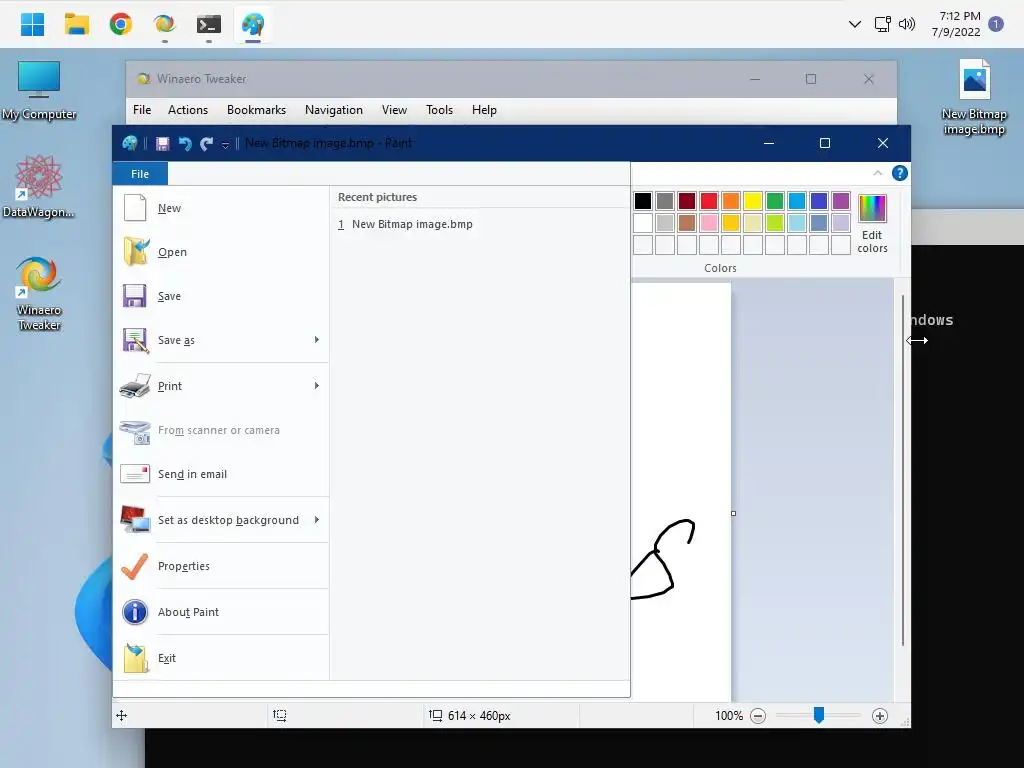This screenshot has width=1024, height=768.
Task: Click the Open folder icon
Action: [x=135, y=252]
